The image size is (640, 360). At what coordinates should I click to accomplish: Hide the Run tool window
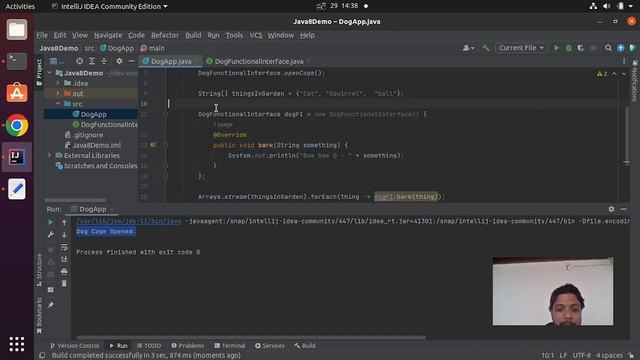623,209
